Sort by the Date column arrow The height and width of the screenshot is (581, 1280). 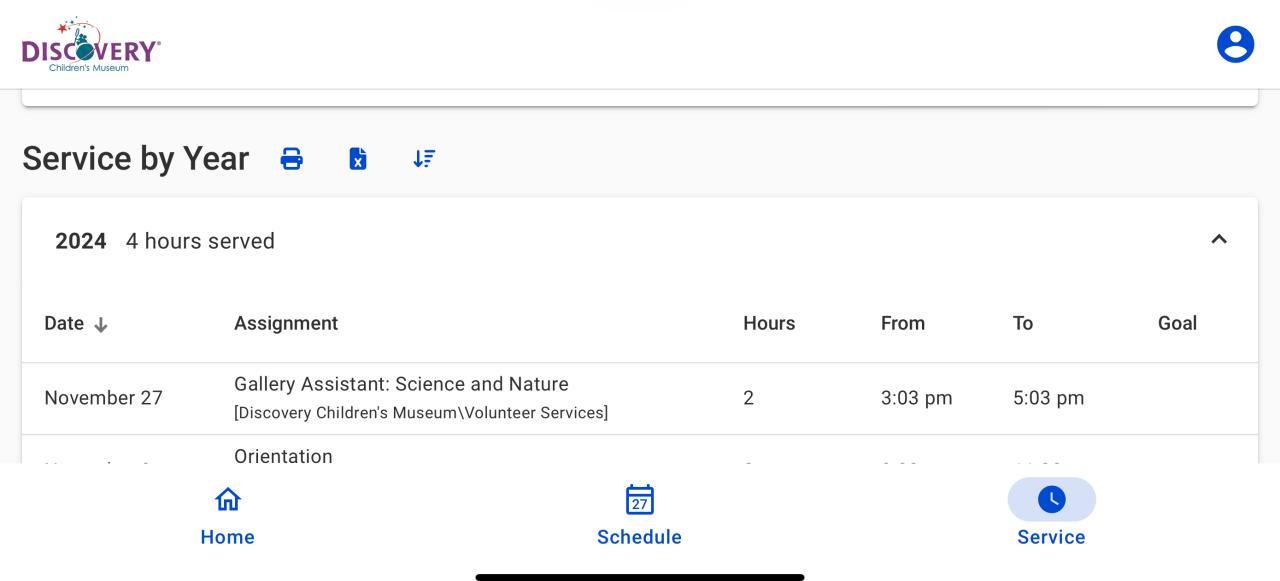(x=101, y=324)
